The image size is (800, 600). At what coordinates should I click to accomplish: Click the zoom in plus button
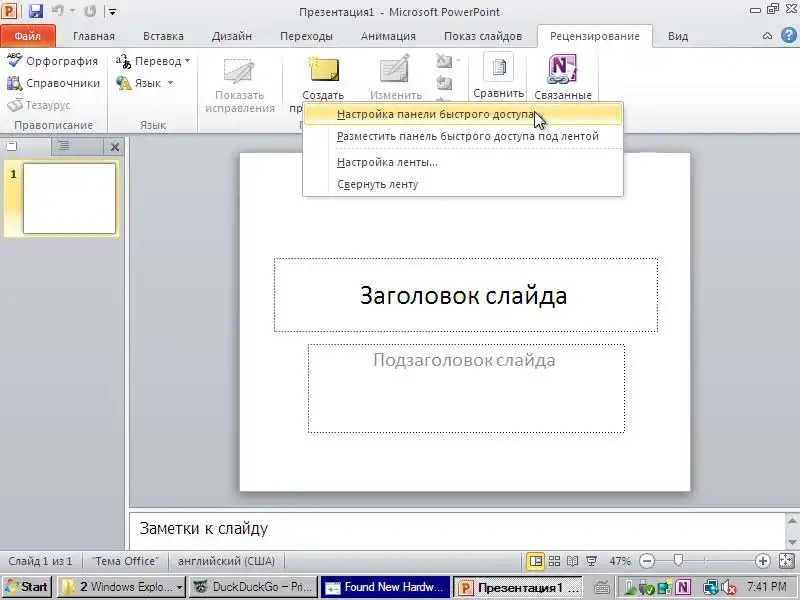(x=762, y=561)
